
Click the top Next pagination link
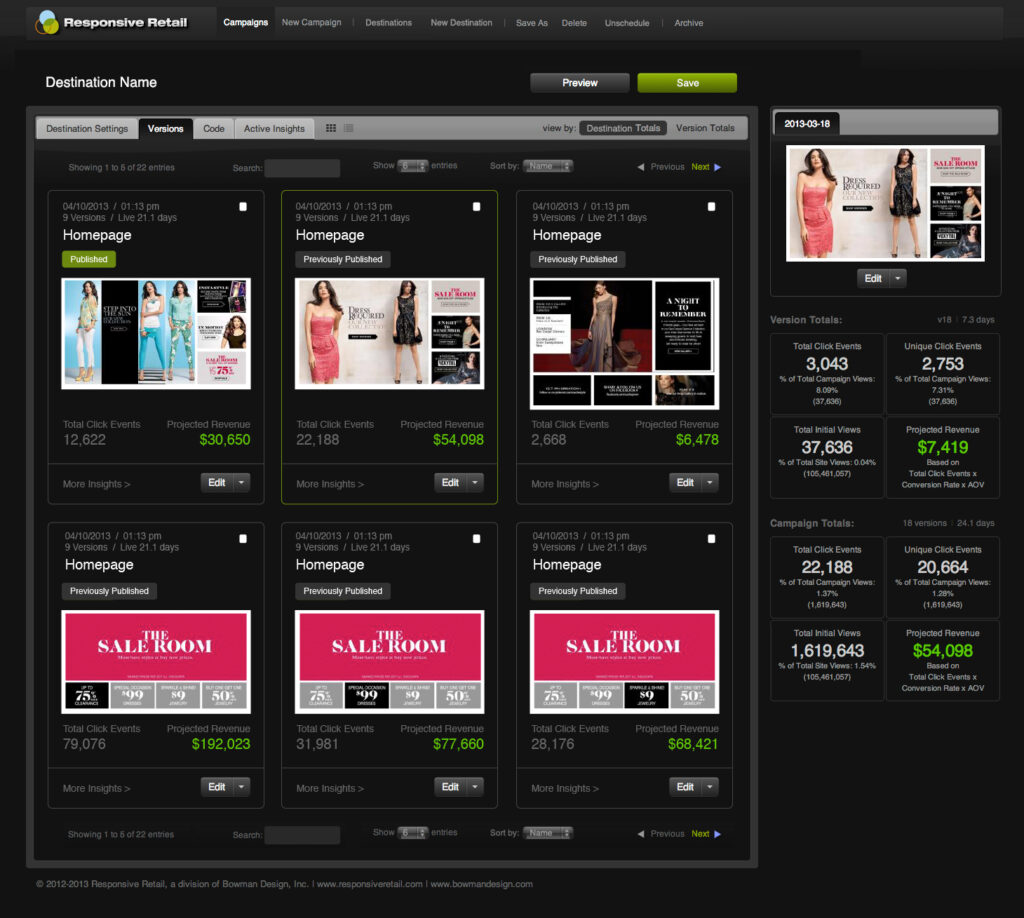(x=700, y=167)
